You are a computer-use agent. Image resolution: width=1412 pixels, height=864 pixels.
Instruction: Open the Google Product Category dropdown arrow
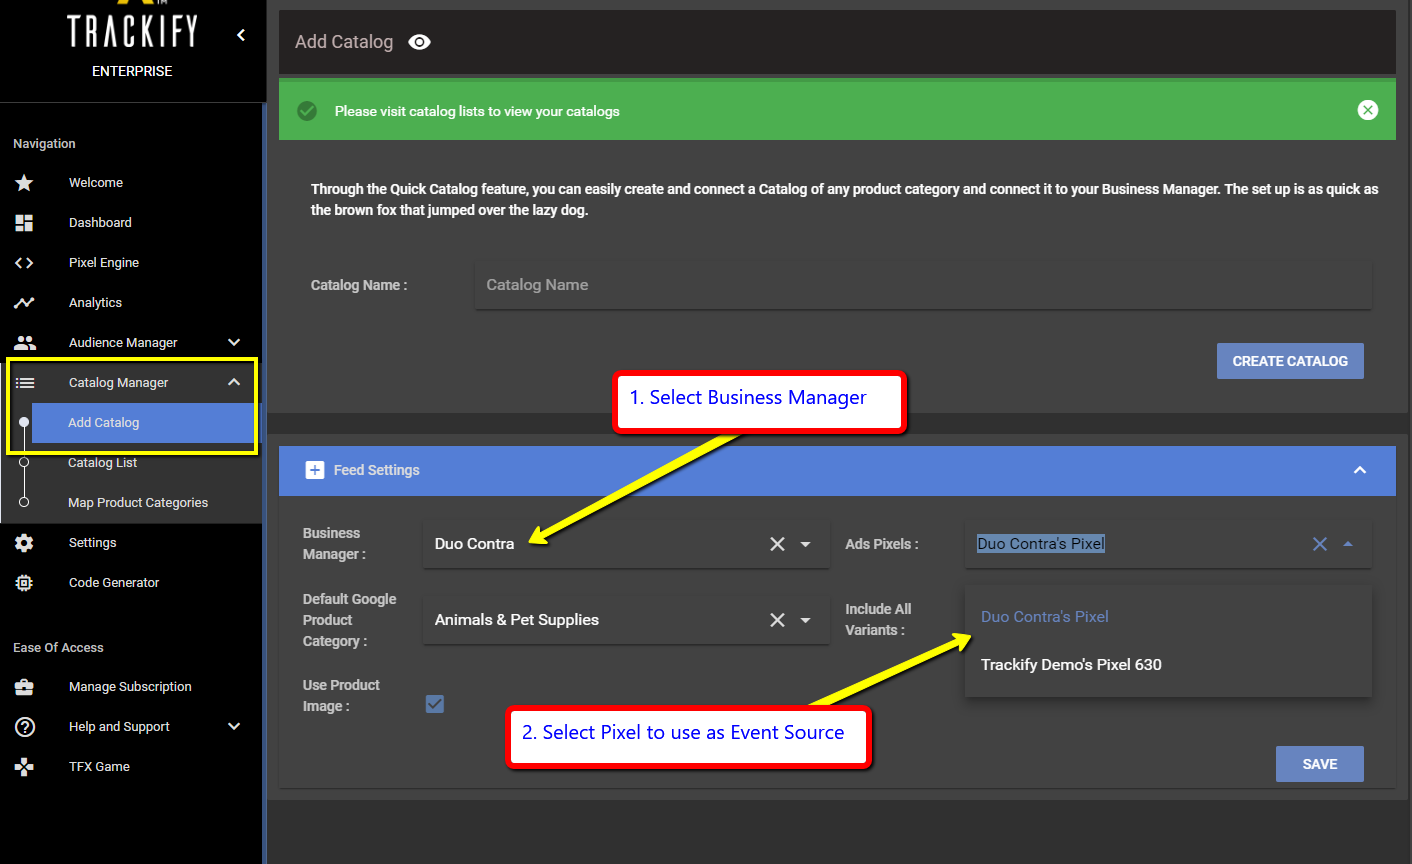pos(806,620)
